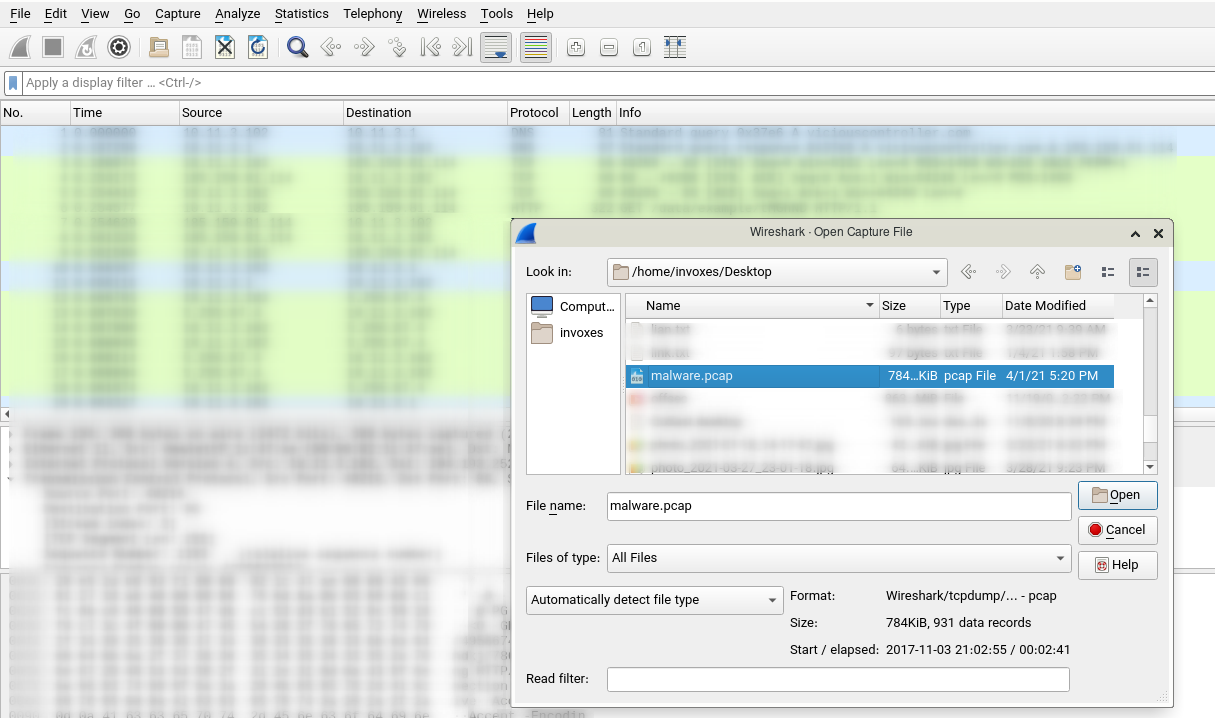Open capture options gear icon
Viewport: 1215px width, 718px height.
pos(119,47)
